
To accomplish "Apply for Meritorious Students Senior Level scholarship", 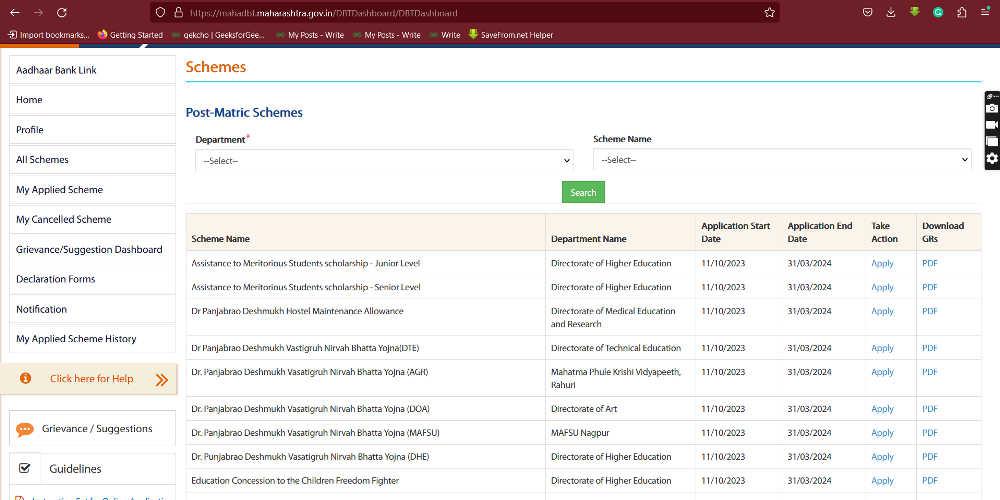I will pos(882,287).
